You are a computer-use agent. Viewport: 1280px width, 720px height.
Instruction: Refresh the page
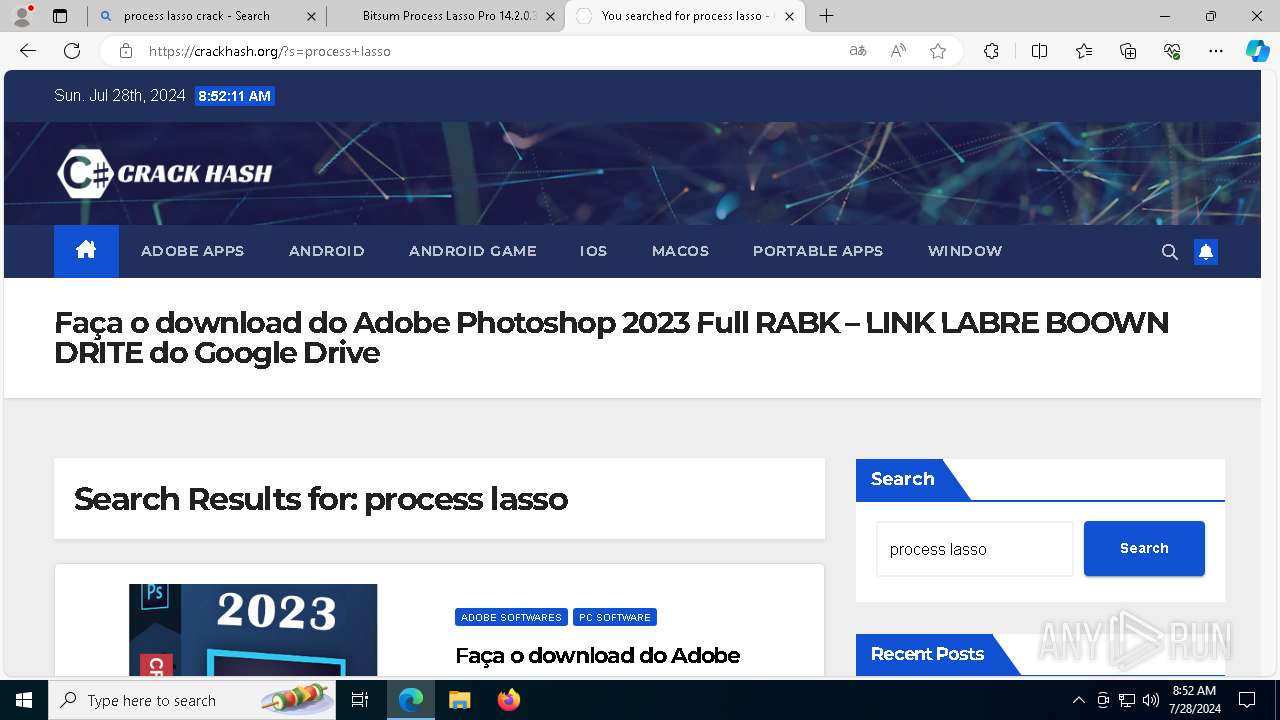click(x=72, y=51)
